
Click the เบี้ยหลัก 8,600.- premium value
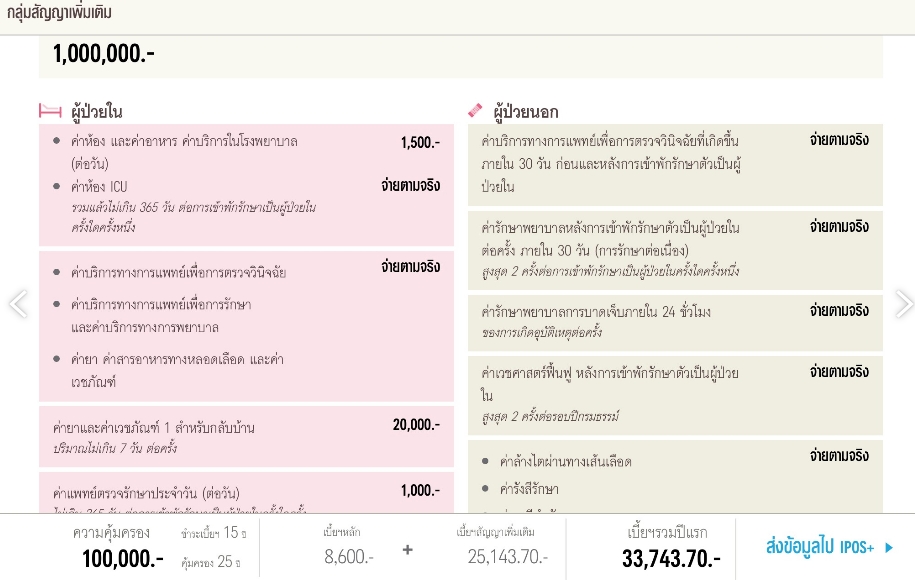(x=348, y=557)
